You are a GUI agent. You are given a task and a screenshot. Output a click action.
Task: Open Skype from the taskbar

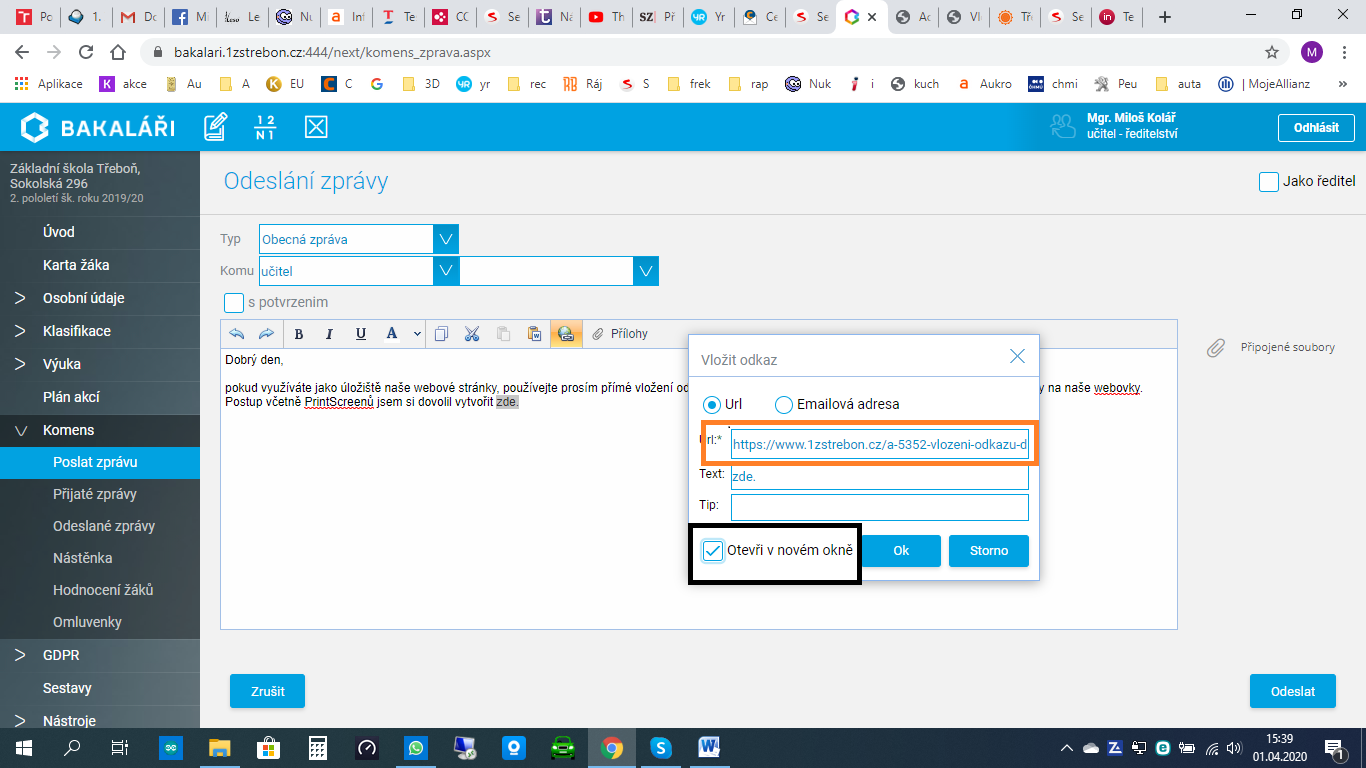click(660, 747)
